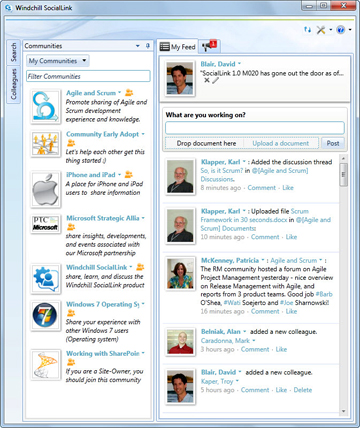This screenshot has height=428, width=360.
Task: Open the tools wrench icon in toolbar
Action: click(321, 30)
